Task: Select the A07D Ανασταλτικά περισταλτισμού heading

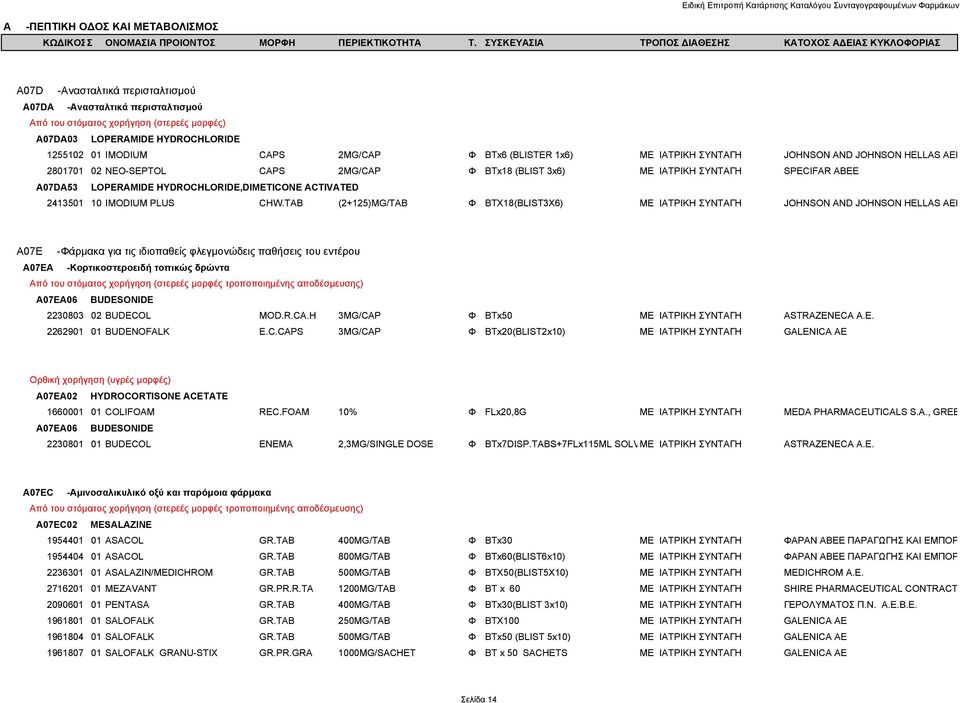Action: (106, 91)
